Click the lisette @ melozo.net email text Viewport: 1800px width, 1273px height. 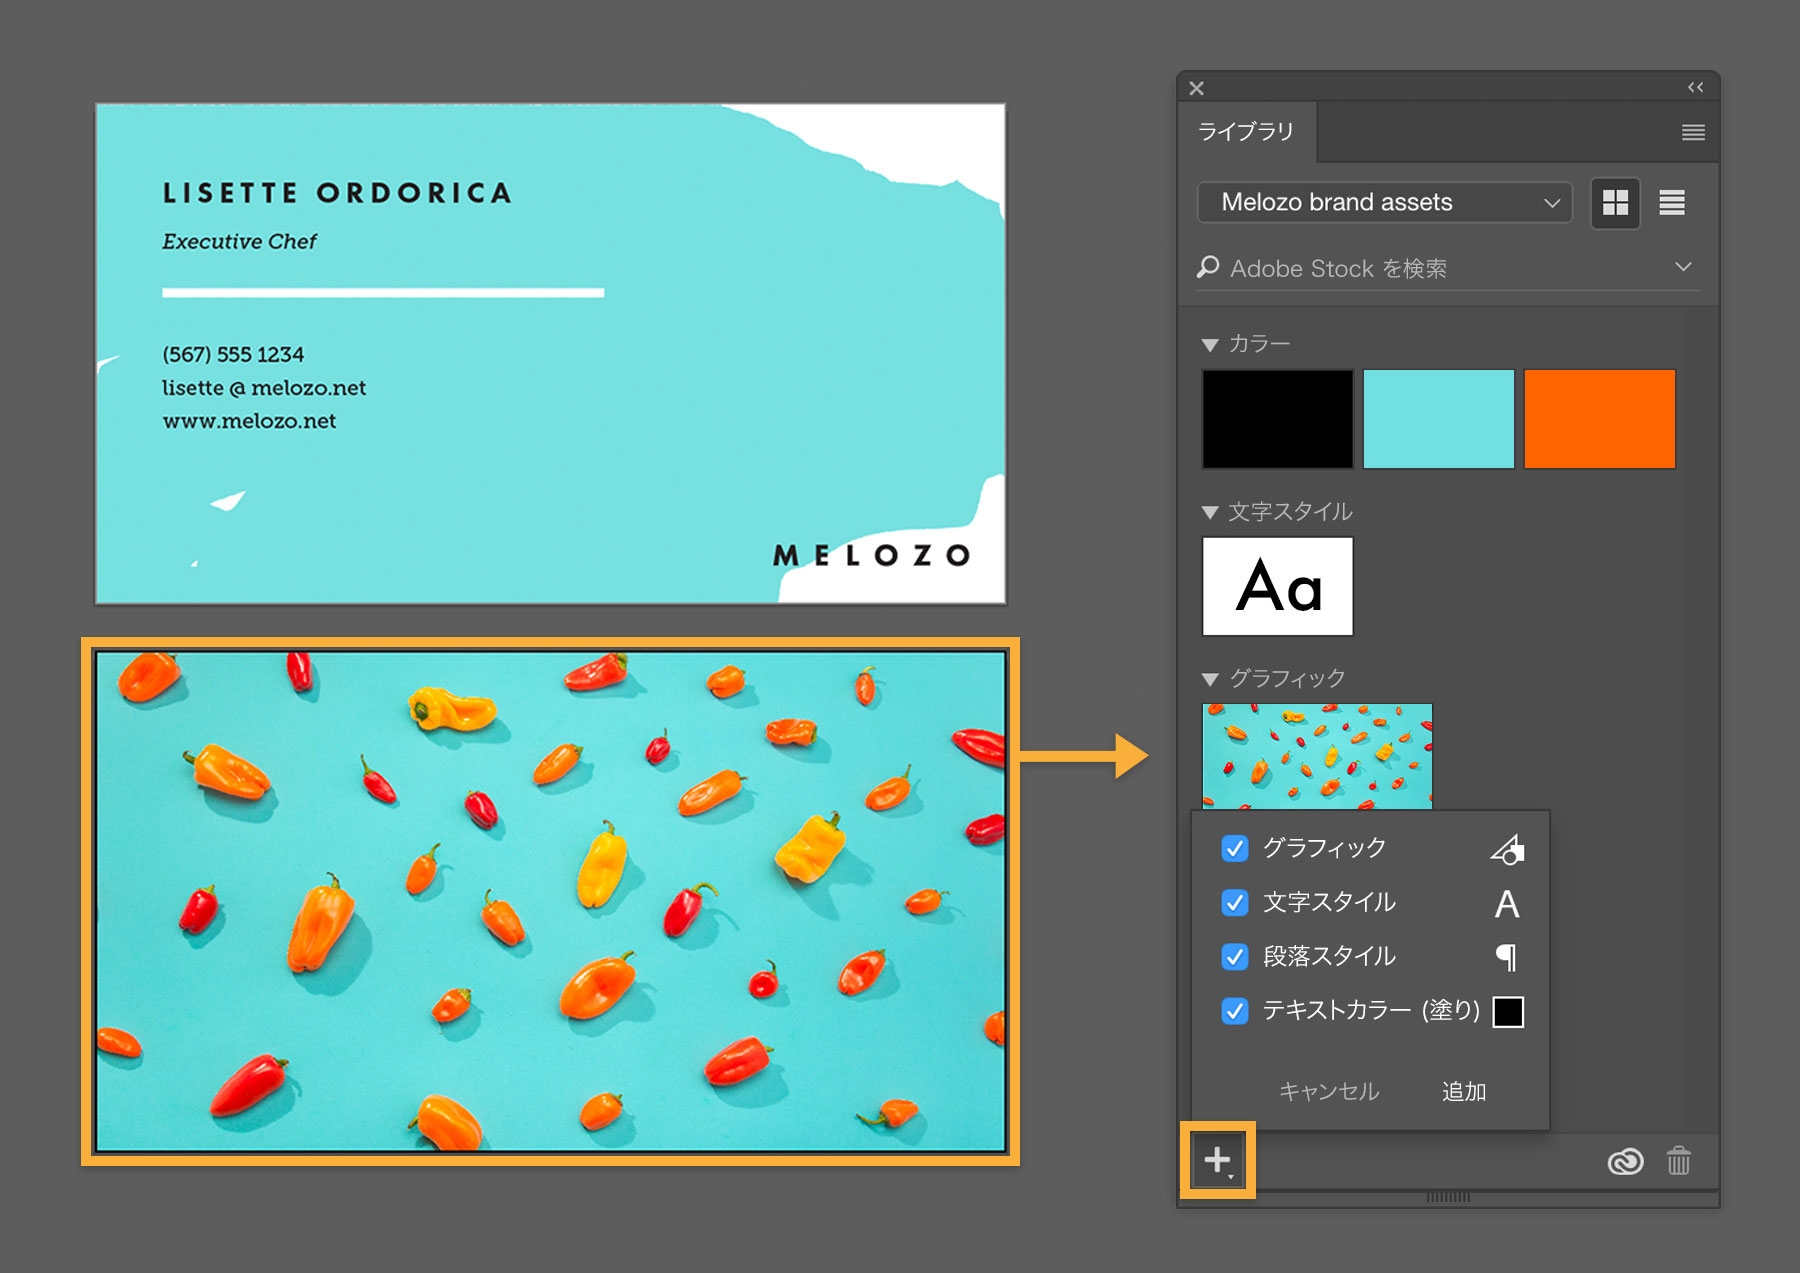pyautogui.click(x=264, y=388)
